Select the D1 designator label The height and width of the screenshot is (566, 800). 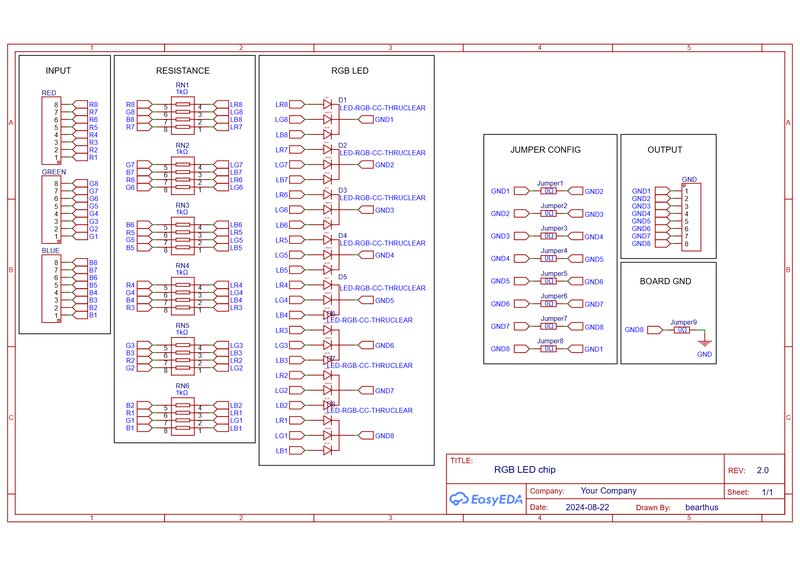[x=342, y=100]
